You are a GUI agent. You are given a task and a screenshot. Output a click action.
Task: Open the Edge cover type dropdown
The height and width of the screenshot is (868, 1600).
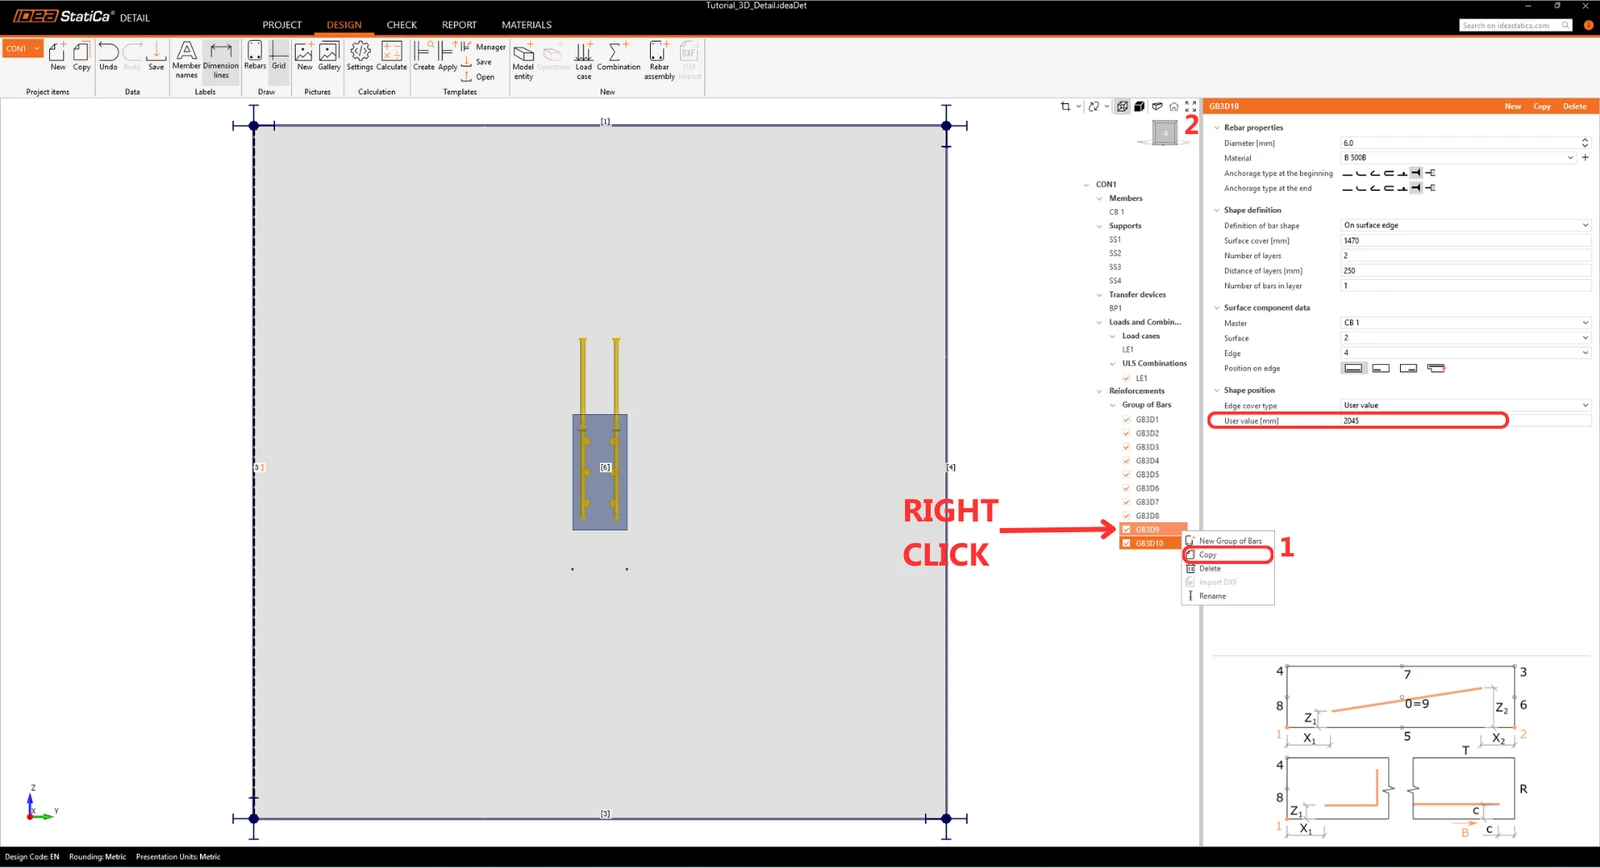(1465, 405)
